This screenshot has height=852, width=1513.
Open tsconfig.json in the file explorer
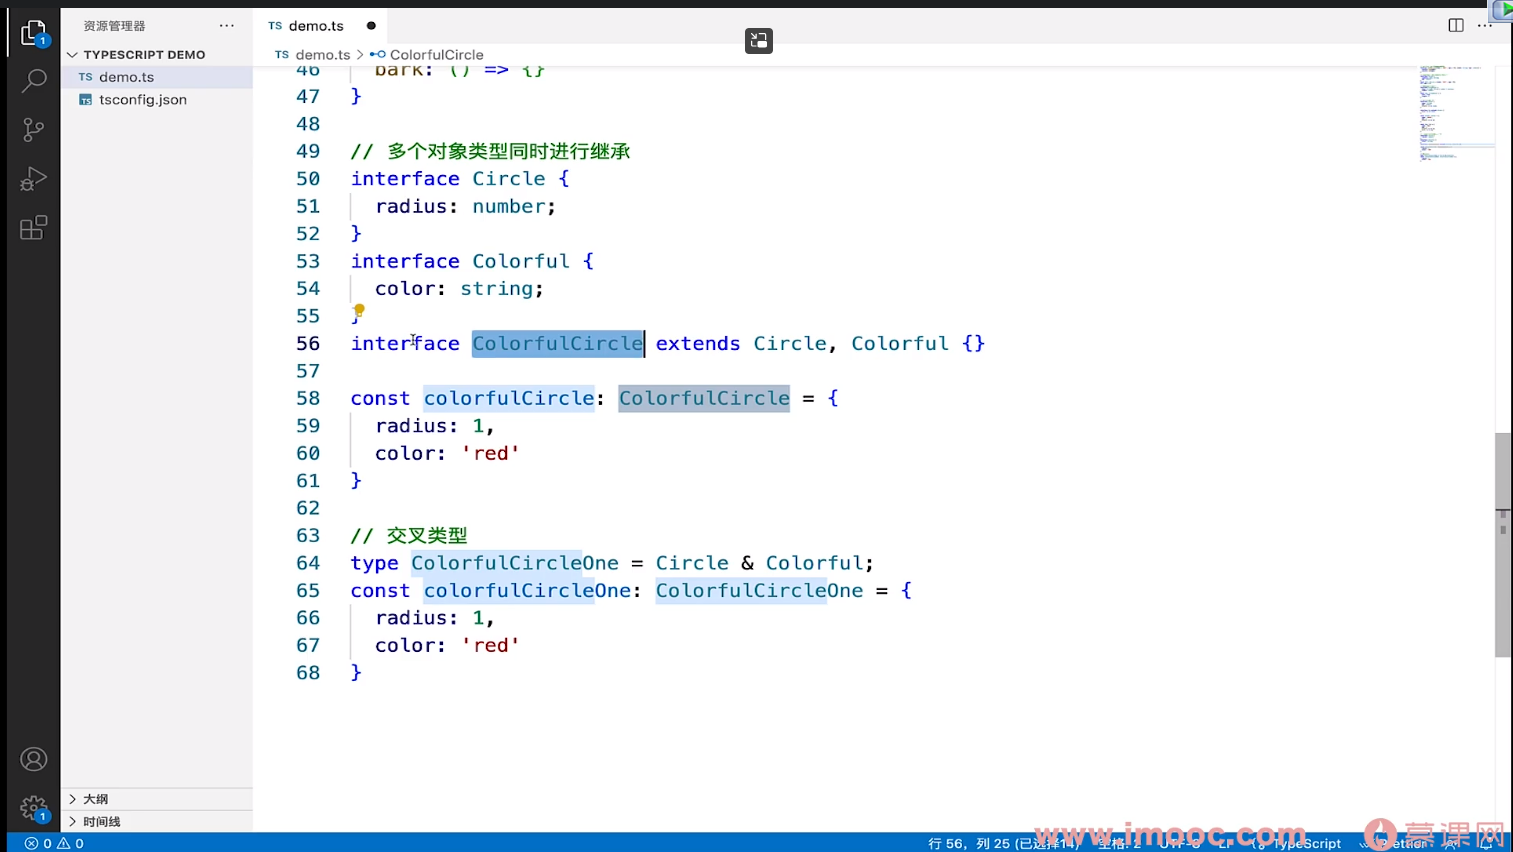click(143, 100)
